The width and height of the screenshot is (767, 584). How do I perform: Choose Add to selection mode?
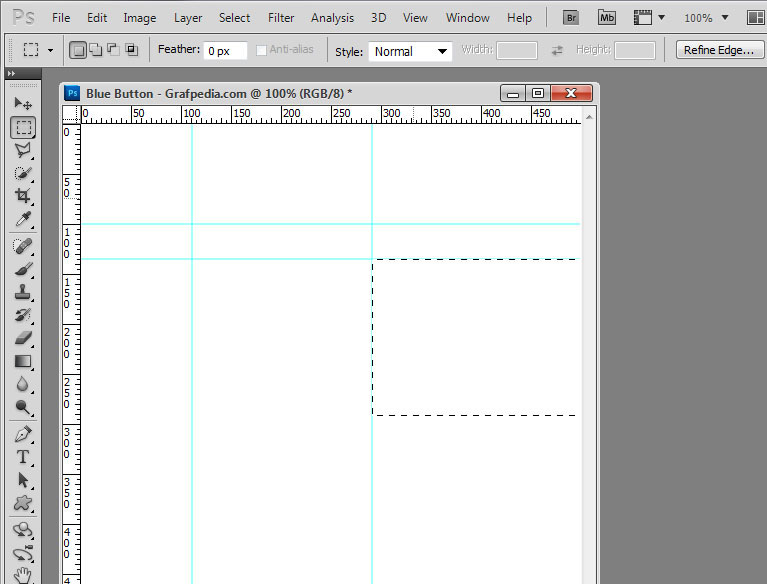point(96,49)
